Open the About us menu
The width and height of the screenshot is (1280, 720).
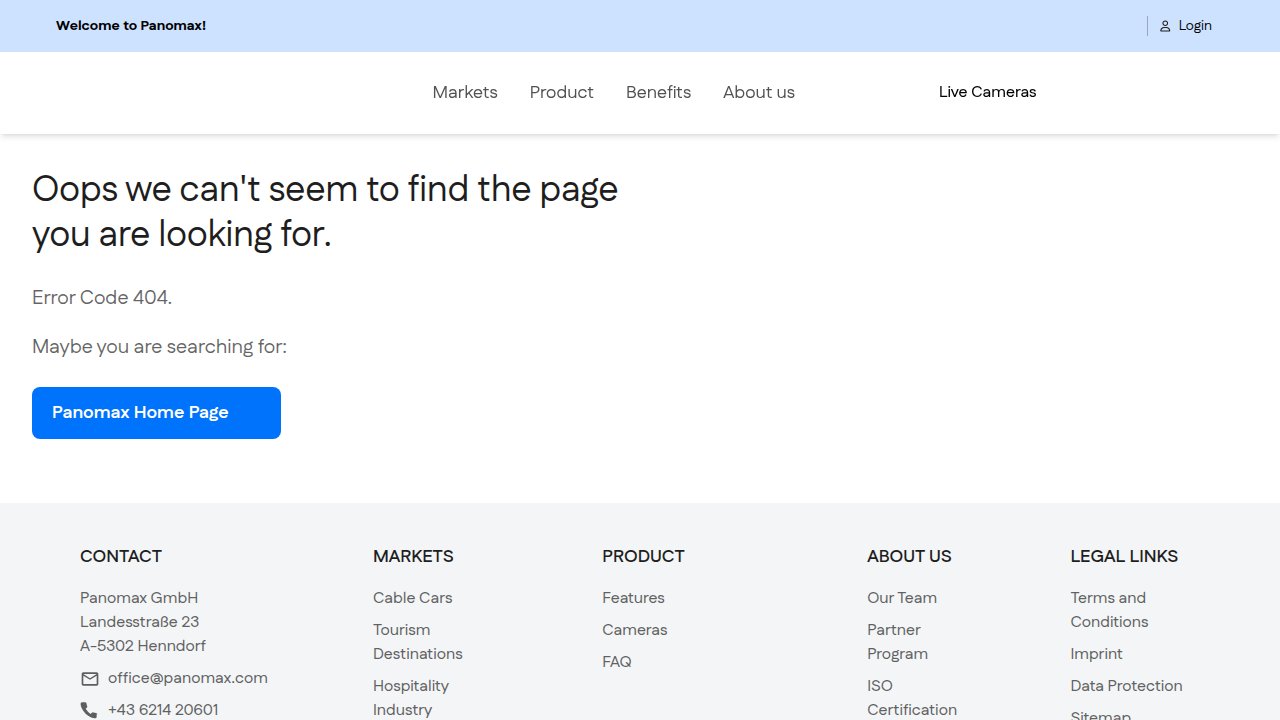coord(759,92)
